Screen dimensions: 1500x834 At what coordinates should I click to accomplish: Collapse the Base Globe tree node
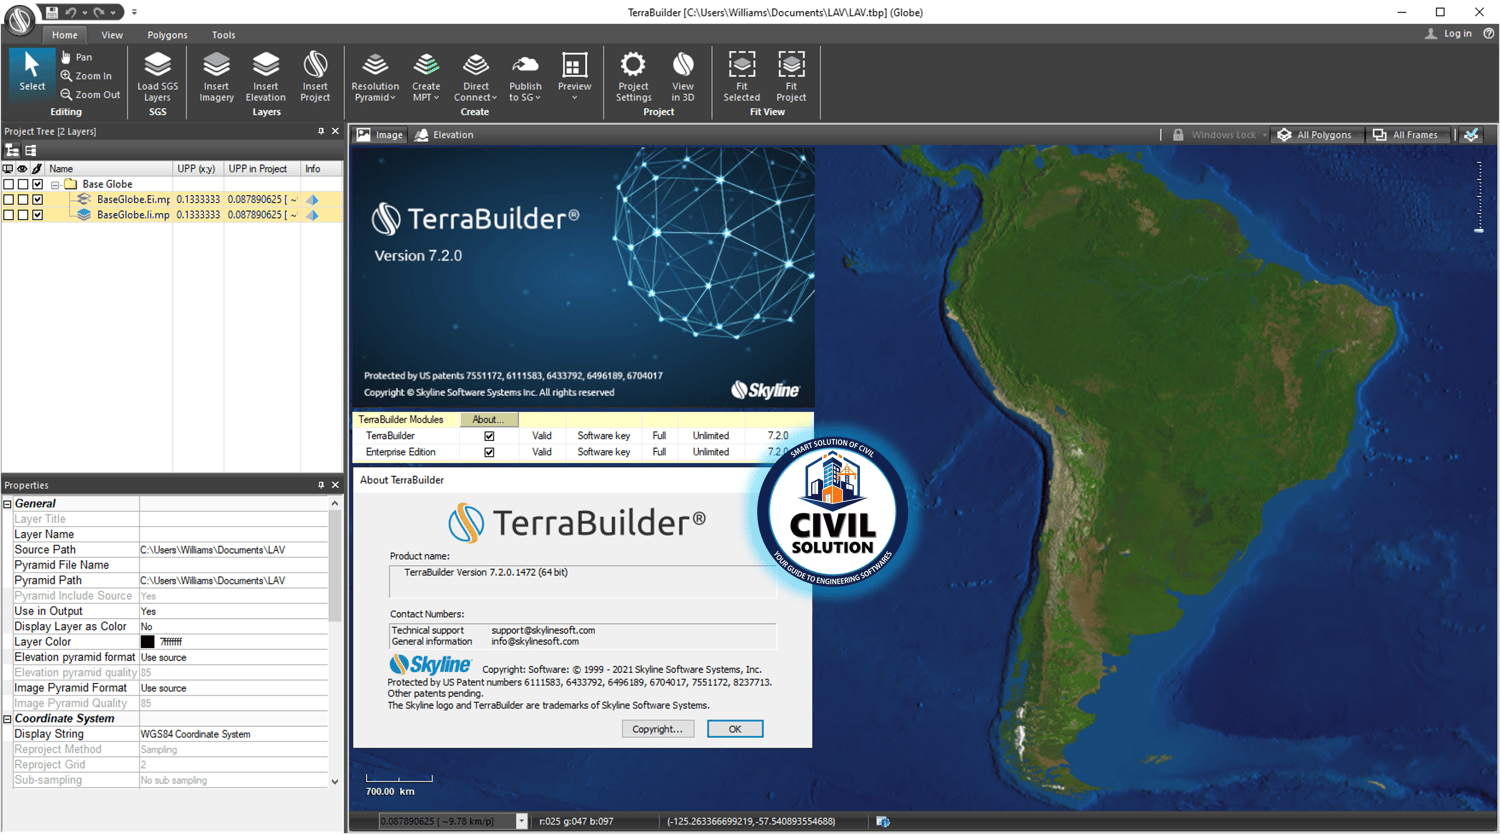coord(55,184)
